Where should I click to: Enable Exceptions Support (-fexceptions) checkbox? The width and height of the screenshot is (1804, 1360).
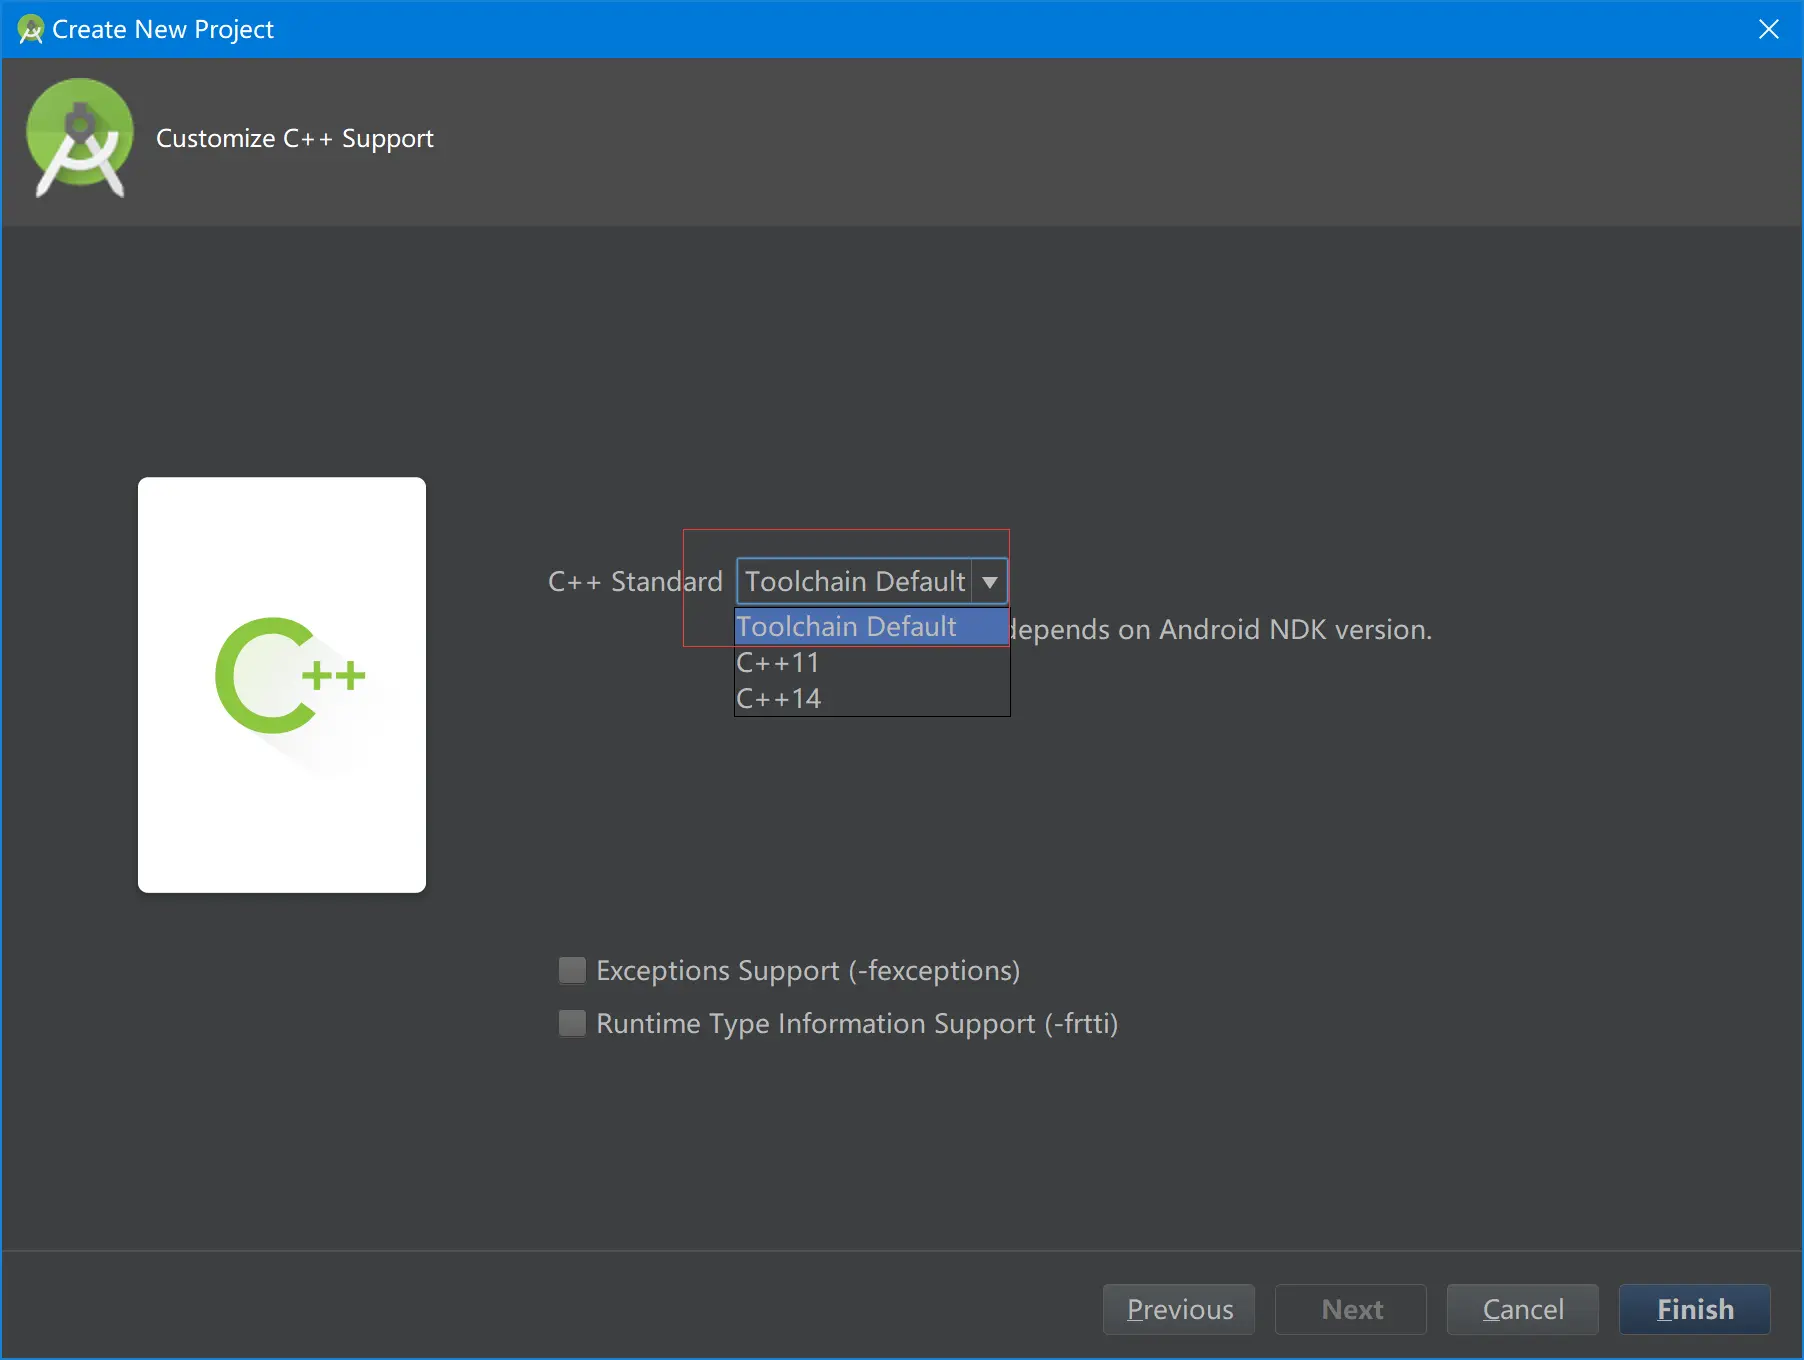pos(572,970)
